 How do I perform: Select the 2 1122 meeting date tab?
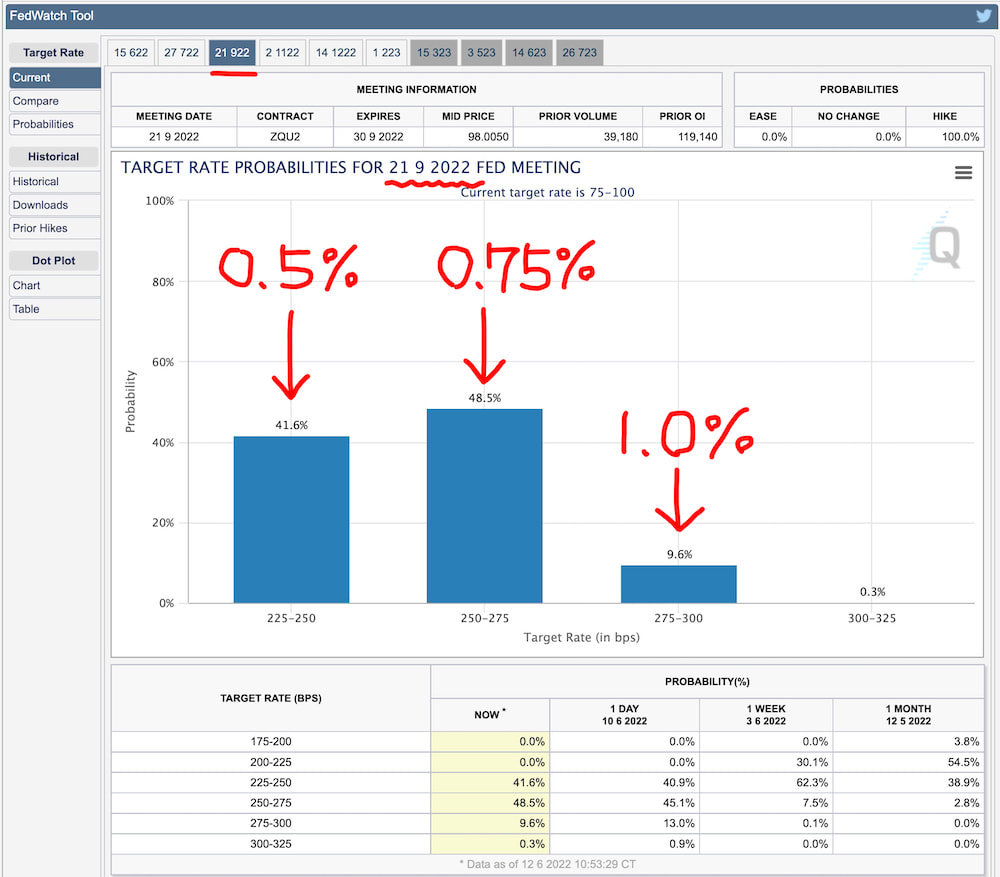pyautogui.click(x=282, y=53)
